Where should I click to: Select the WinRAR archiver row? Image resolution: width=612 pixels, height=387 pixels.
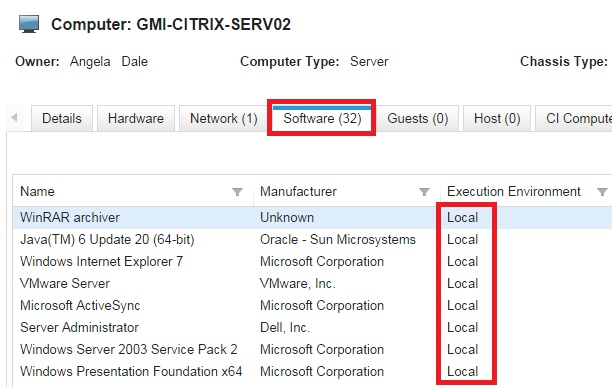(312, 218)
